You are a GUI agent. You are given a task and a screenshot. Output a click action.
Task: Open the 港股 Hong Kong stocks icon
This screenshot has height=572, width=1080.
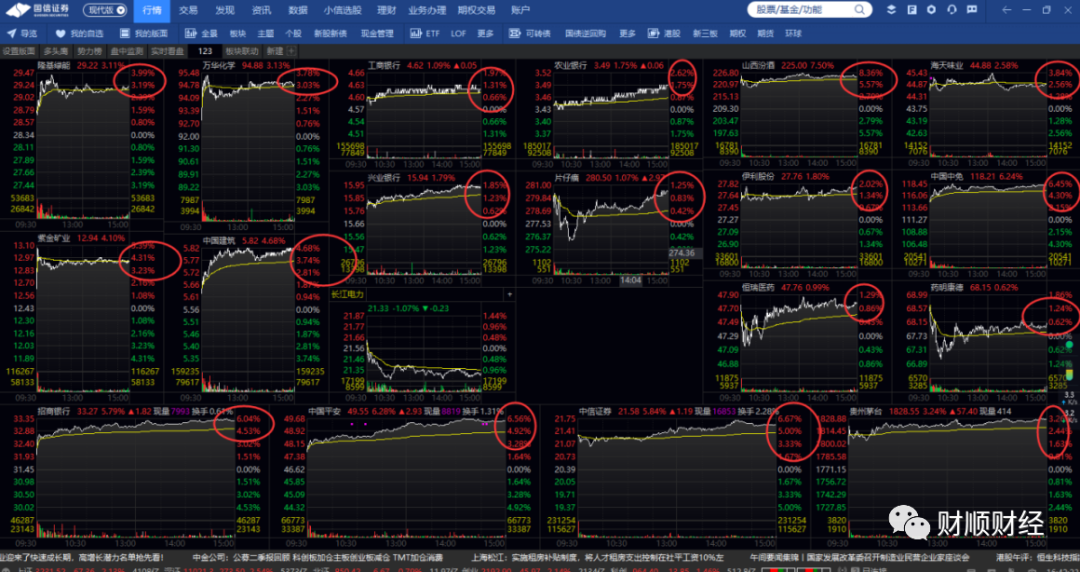pos(652,33)
